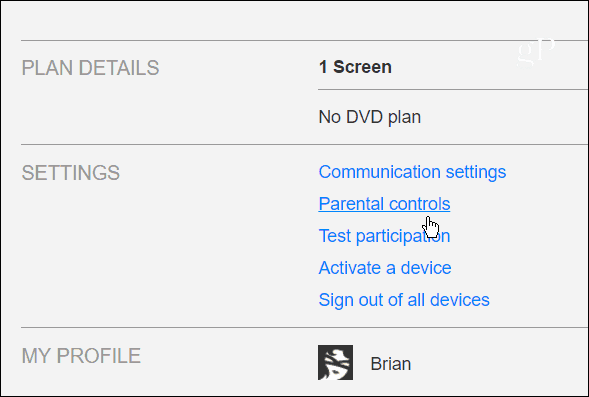Click the word 'Communication' in settings links
This screenshot has width=589, height=397.
coord(379,172)
